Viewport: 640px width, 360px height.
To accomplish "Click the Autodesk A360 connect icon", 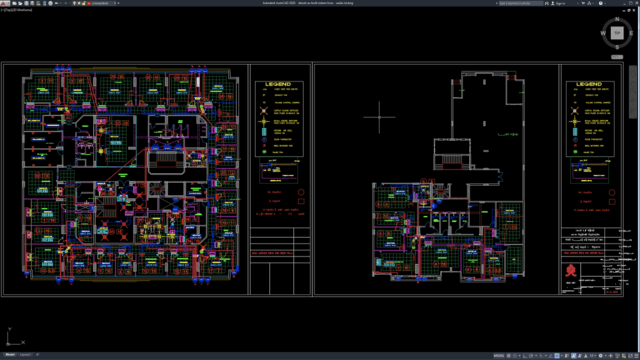I will pos(589,3).
